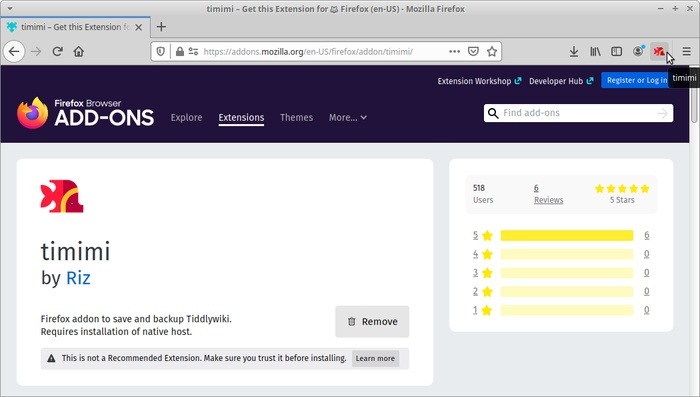Go to the Explore section

coord(186,117)
